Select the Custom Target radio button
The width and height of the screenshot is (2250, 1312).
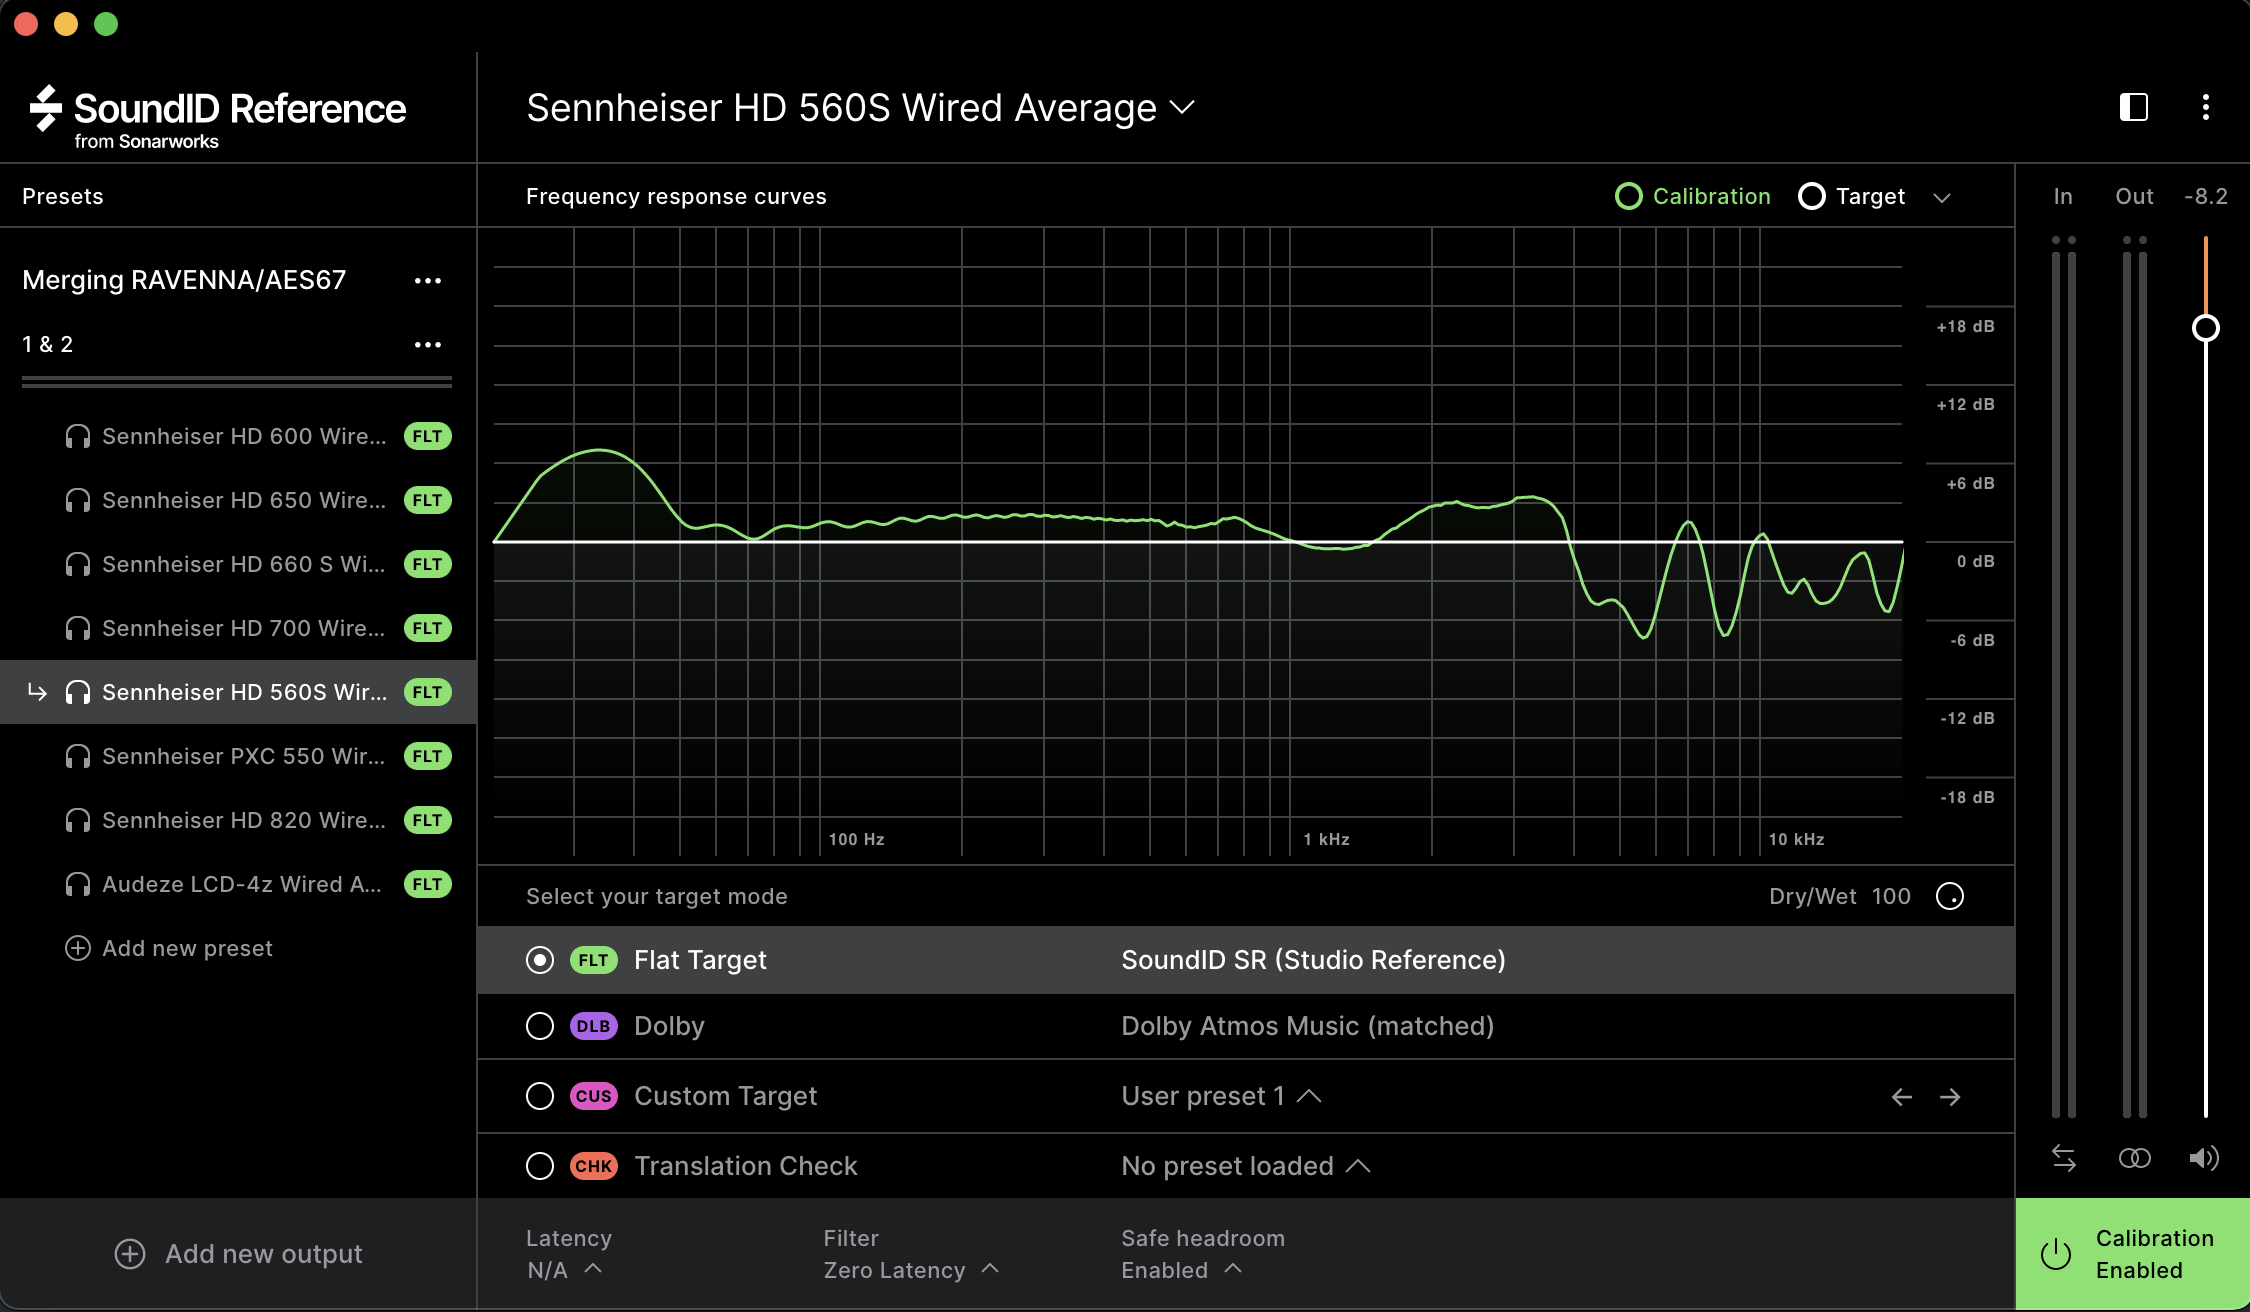point(540,1096)
